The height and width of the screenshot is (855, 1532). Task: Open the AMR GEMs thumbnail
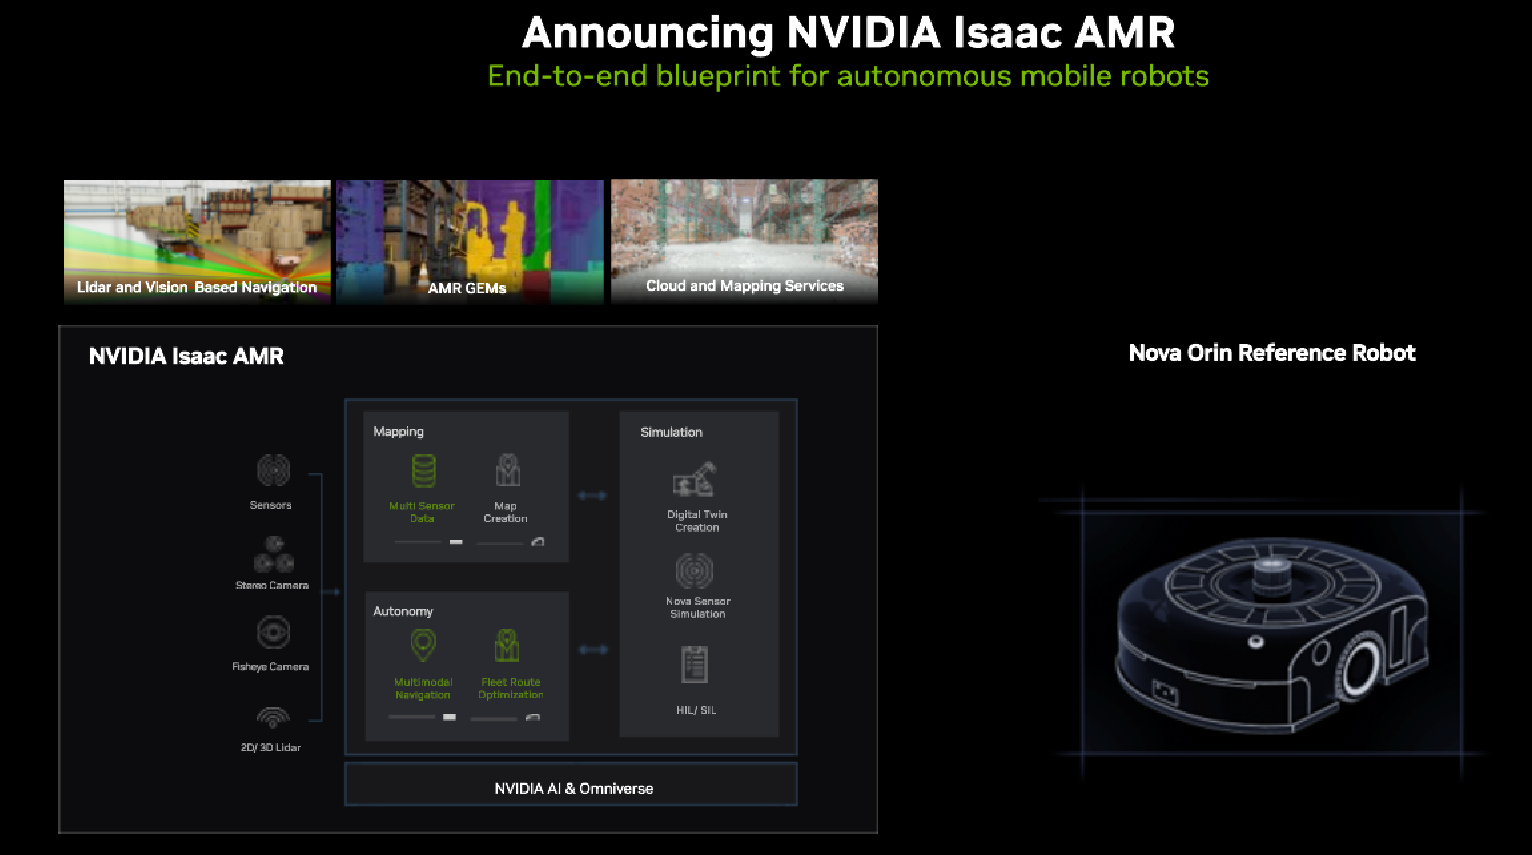(470, 241)
